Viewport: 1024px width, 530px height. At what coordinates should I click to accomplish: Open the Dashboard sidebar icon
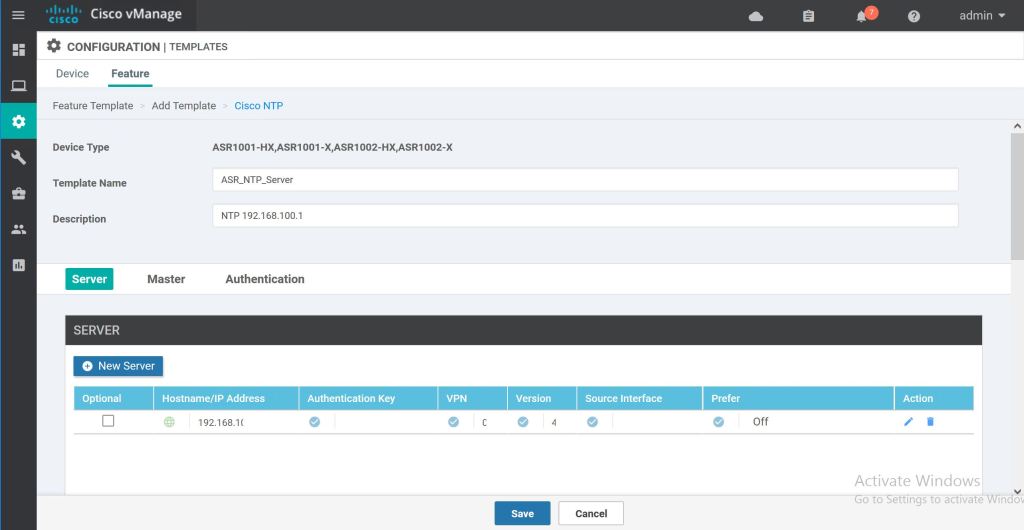18,50
